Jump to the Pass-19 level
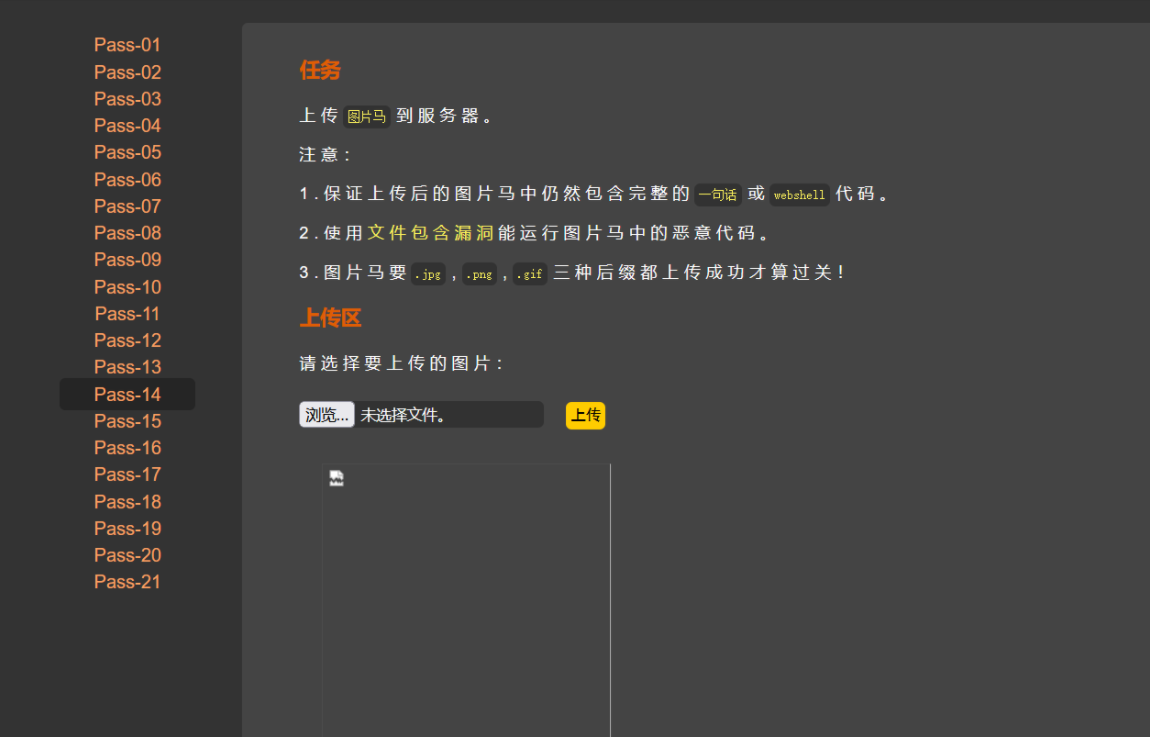Screen dimensions: 1150x739 pos(127,528)
